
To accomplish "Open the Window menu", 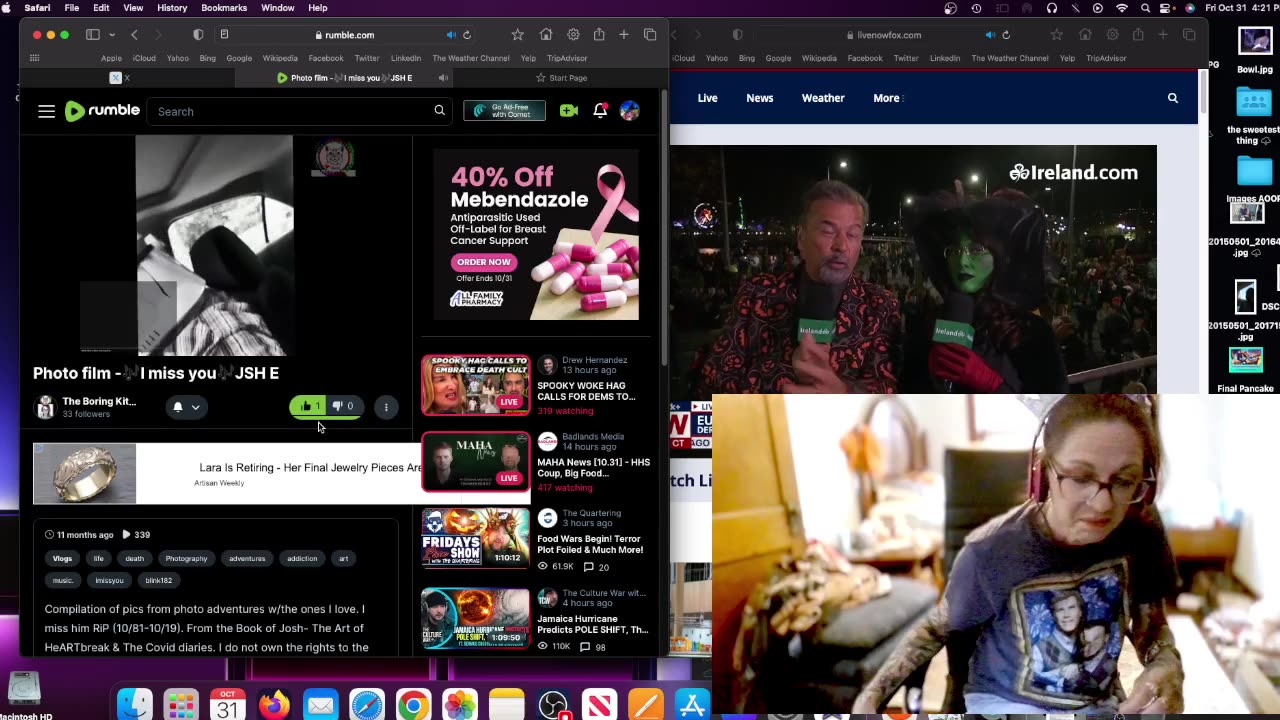I will [277, 8].
